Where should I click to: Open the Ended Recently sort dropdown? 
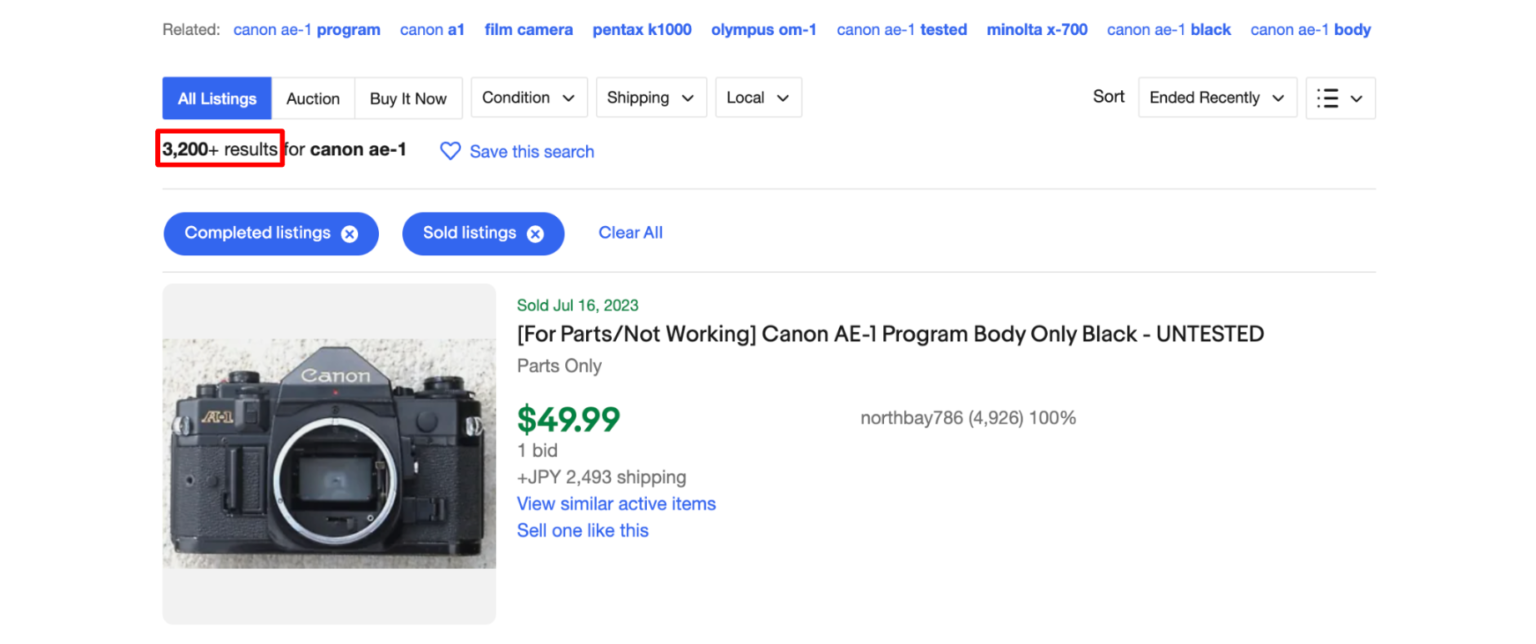tap(1216, 97)
